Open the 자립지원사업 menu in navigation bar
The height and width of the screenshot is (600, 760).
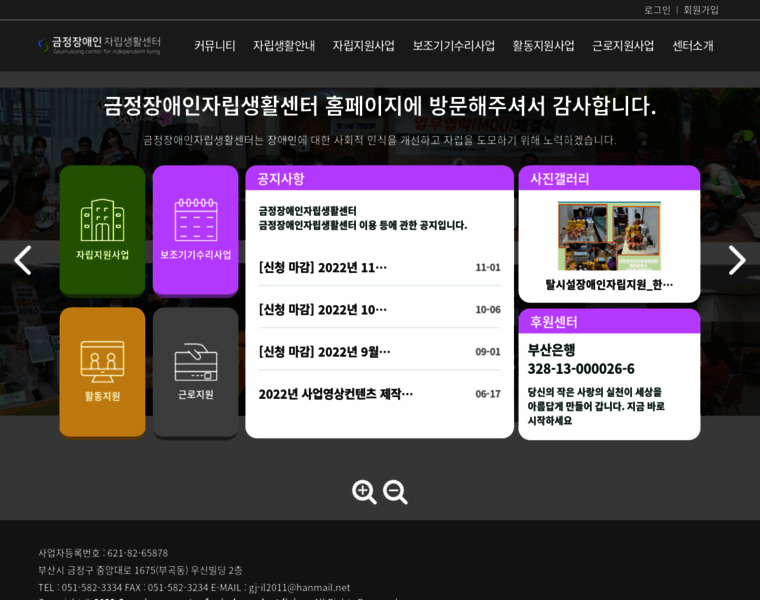pos(364,46)
